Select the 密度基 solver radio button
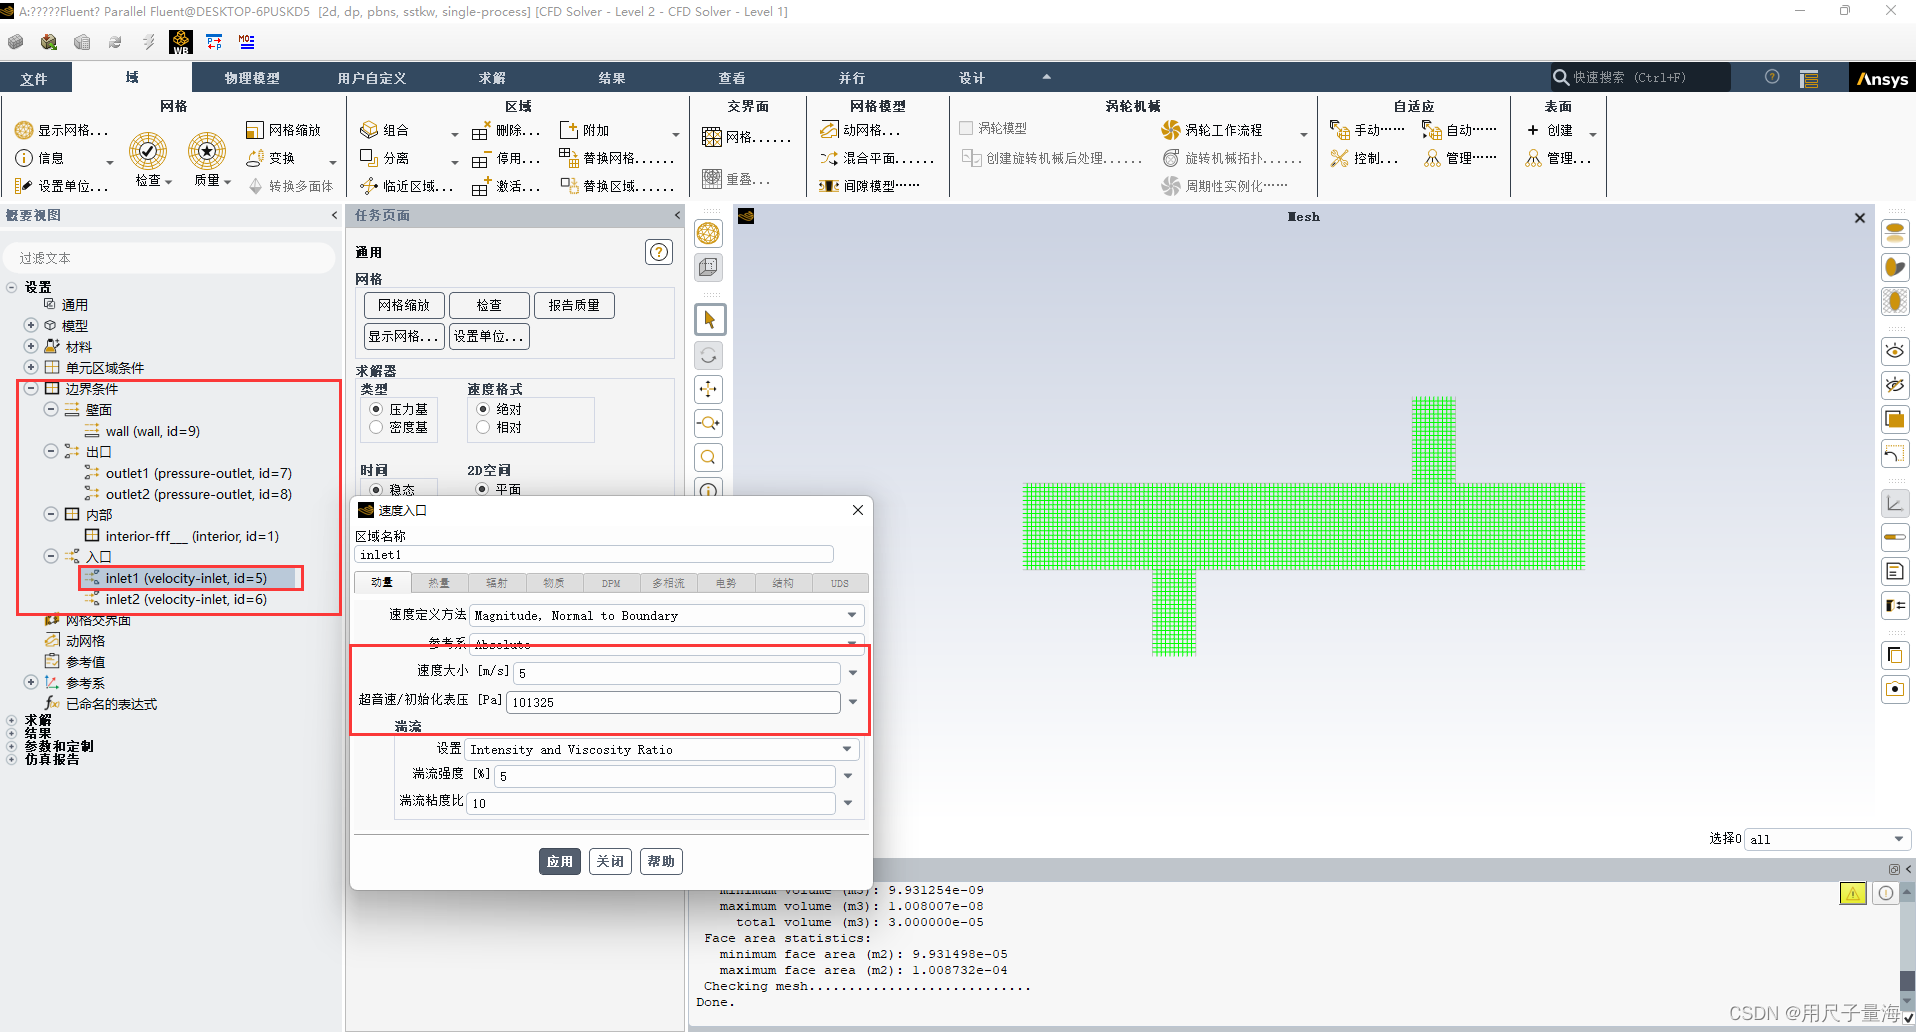 click(377, 428)
